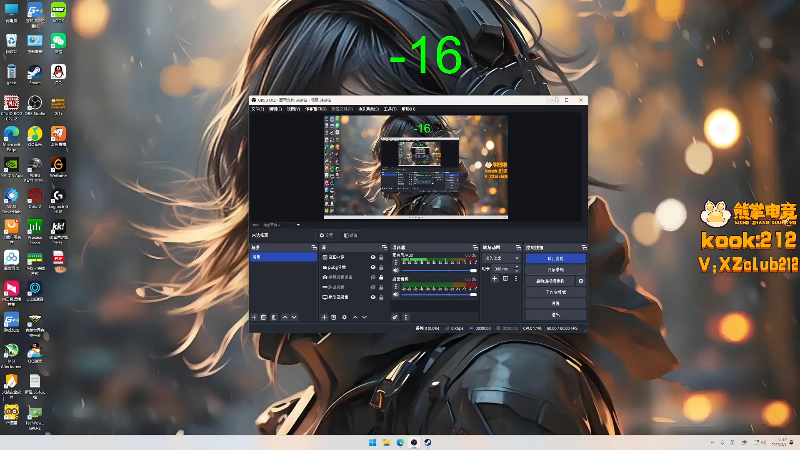Image resolution: width=800 pixels, height=450 pixels.
Task: Open the Scene Collection menu in OBS
Action: click(x=369, y=109)
